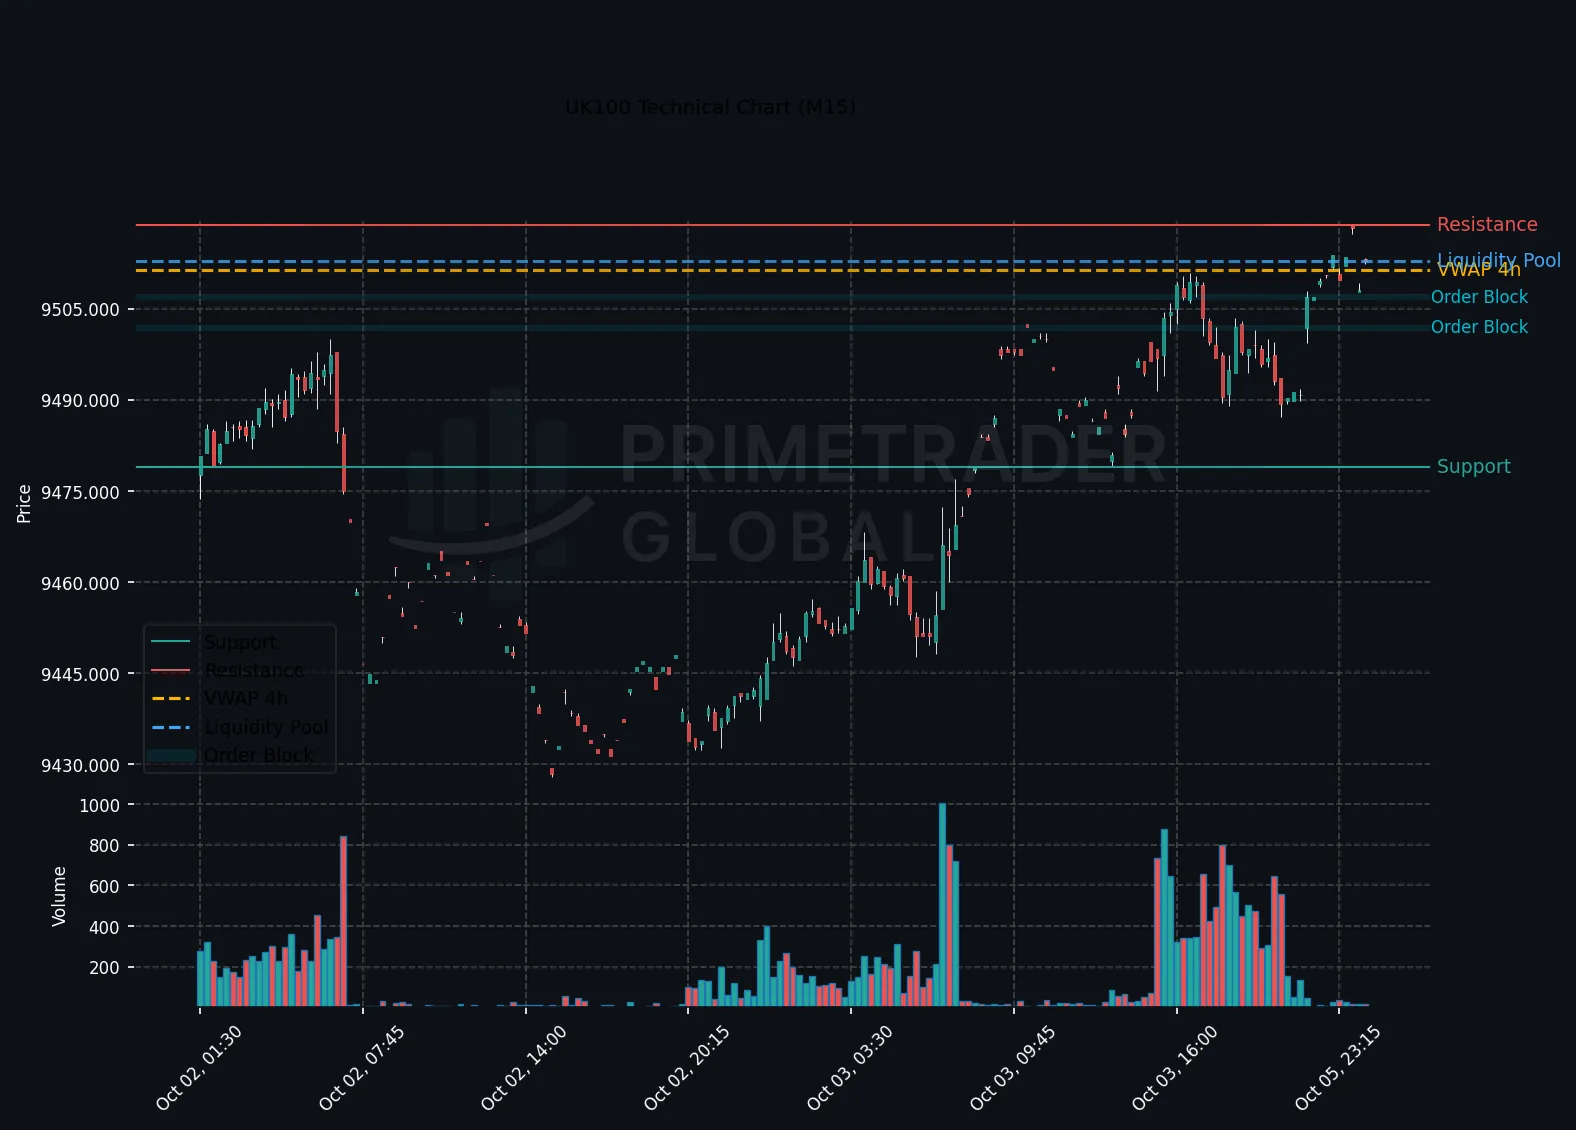Click the 600 volume axis tick
Screen dimensions: 1576x1130
click(x=104, y=887)
